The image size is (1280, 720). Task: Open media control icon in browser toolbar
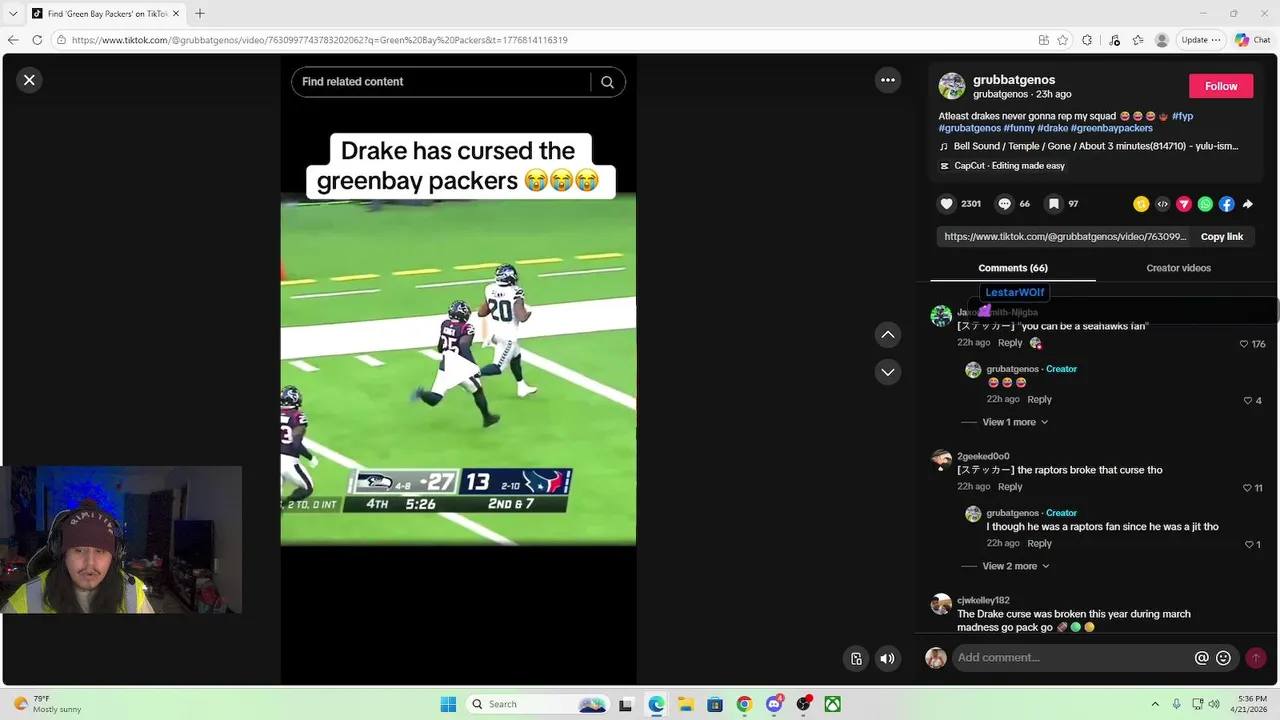click(x=1114, y=40)
